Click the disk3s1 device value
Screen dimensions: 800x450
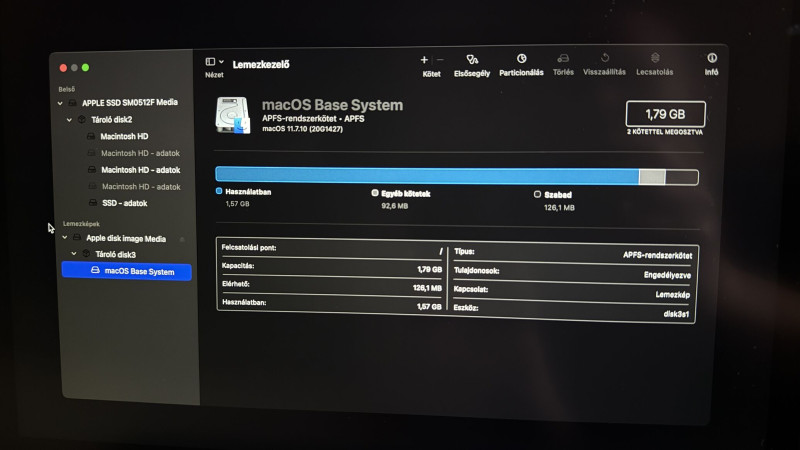pos(676,314)
